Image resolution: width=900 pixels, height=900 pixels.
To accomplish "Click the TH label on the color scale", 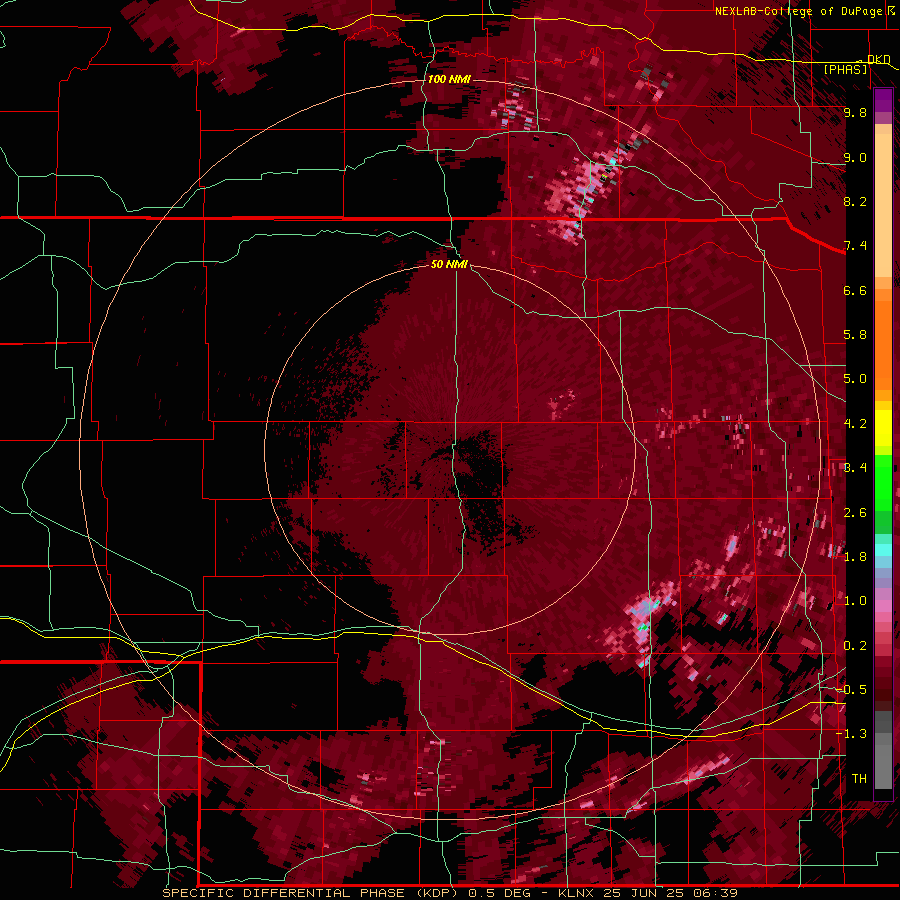I will [859, 779].
